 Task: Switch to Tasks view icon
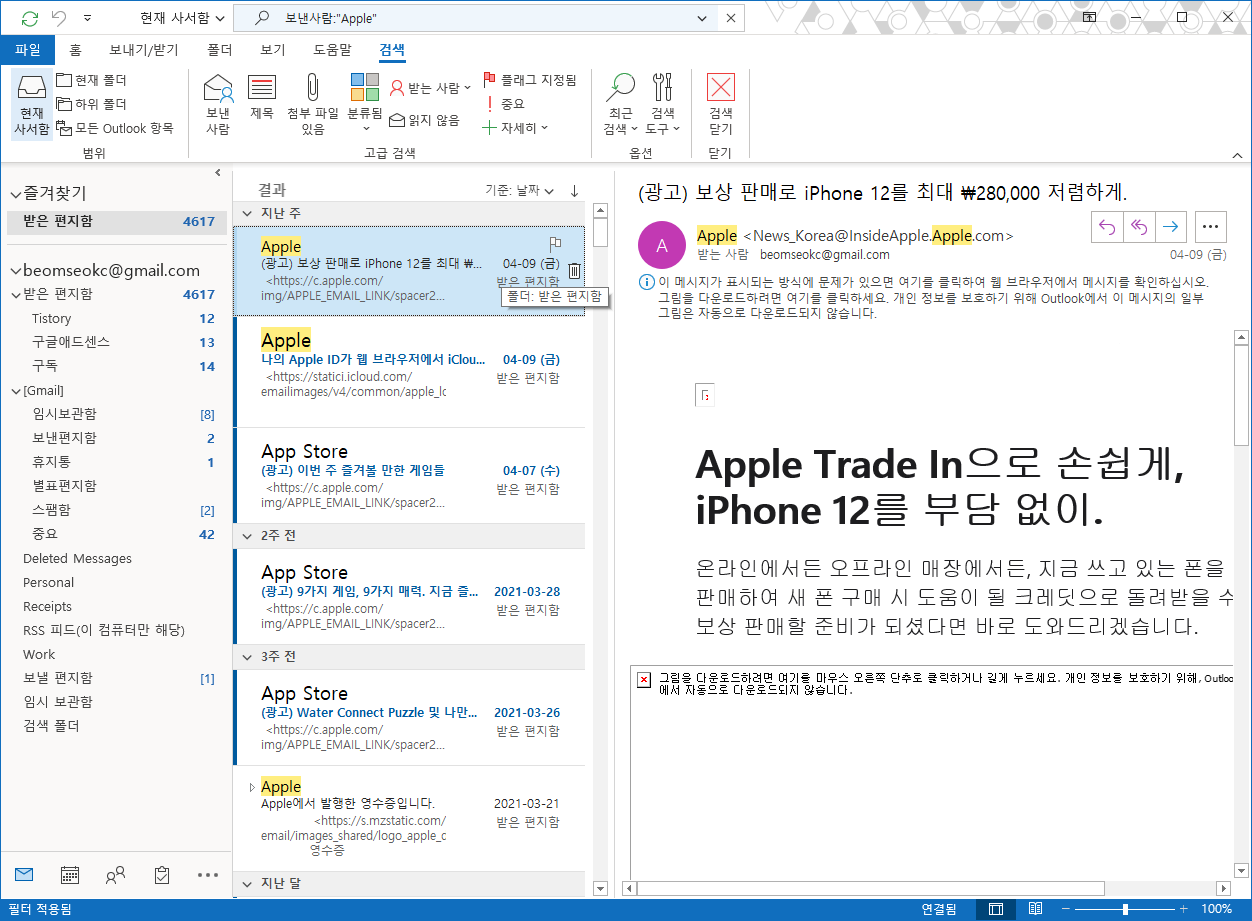[162, 875]
